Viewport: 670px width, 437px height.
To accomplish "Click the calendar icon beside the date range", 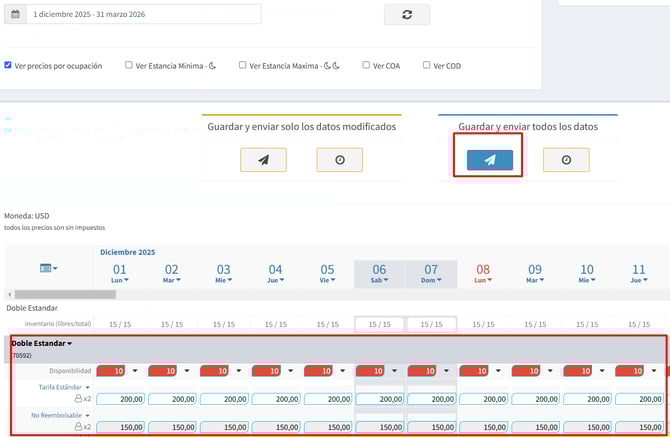I will click(x=15, y=15).
